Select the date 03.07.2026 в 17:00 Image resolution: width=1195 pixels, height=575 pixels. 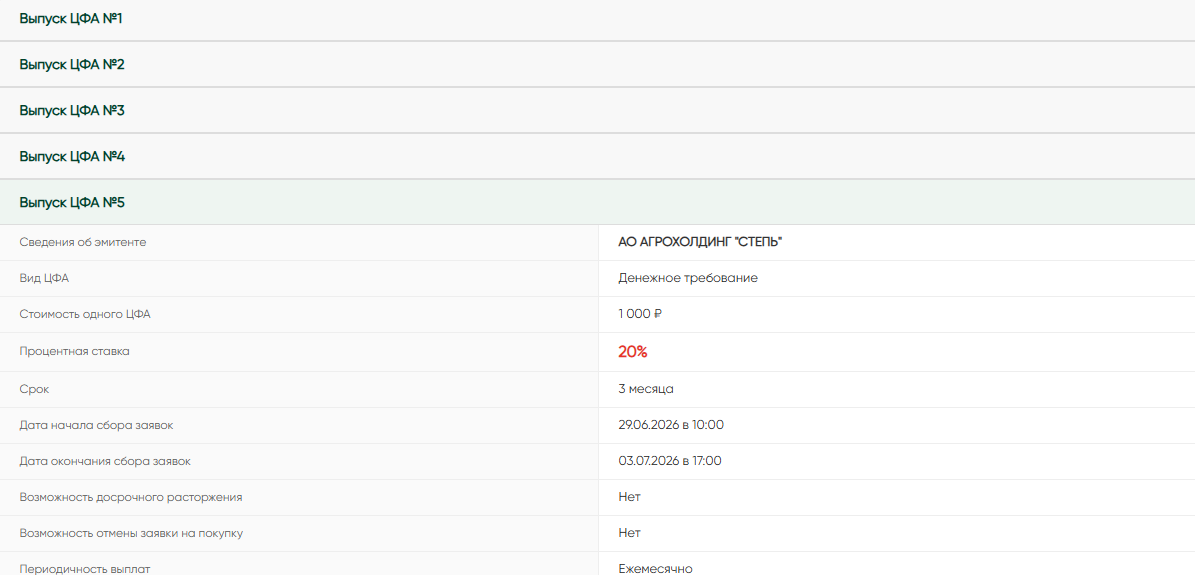point(670,461)
